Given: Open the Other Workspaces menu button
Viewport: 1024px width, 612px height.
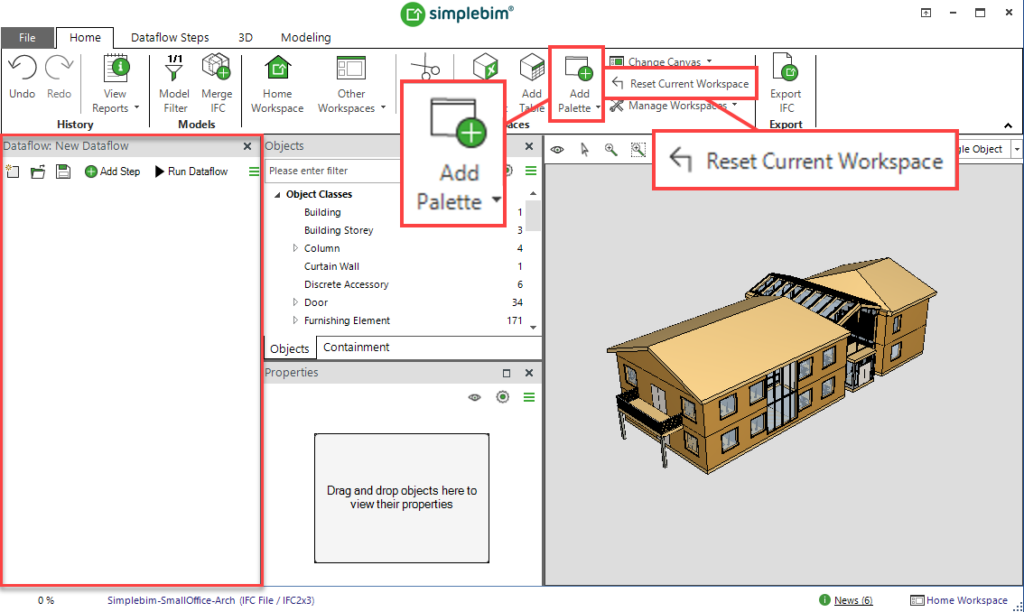Looking at the screenshot, I should (351, 84).
